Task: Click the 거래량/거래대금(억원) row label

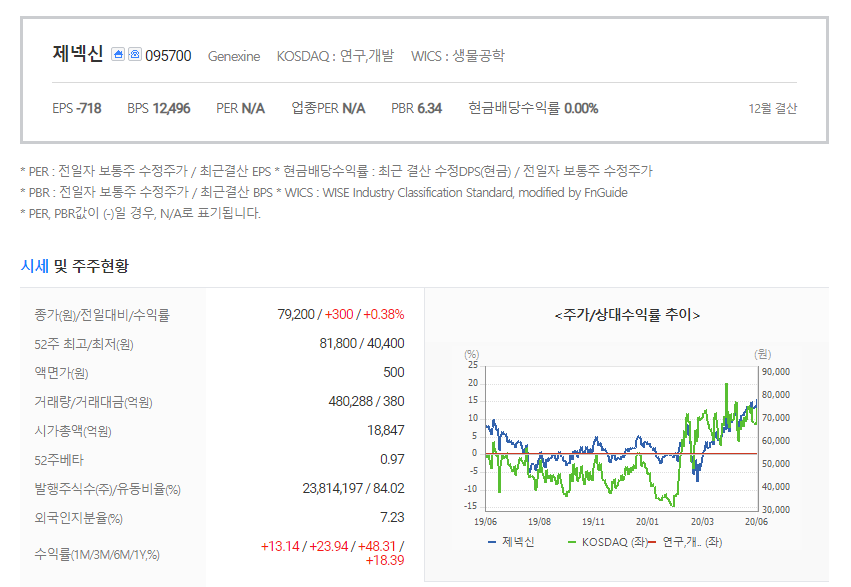Action: pos(93,402)
